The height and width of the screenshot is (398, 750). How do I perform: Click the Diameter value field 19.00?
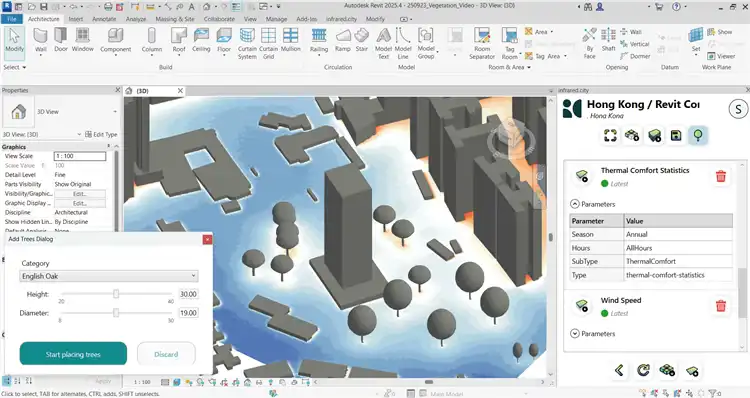[x=188, y=313]
